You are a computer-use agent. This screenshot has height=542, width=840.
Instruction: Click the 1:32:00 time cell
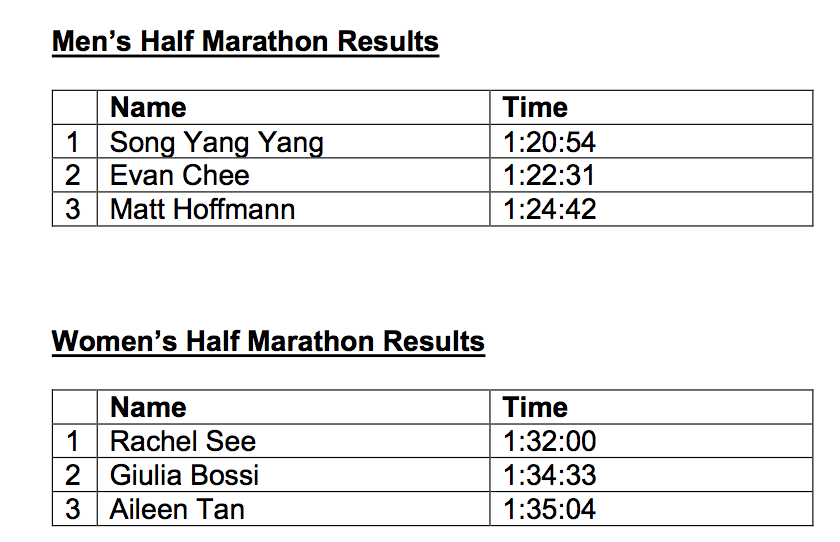click(549, 441)
